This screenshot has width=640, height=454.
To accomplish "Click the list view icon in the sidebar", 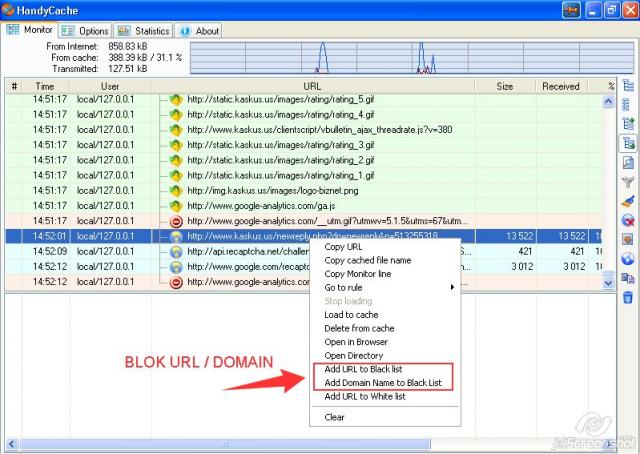I will click(627, 105).
